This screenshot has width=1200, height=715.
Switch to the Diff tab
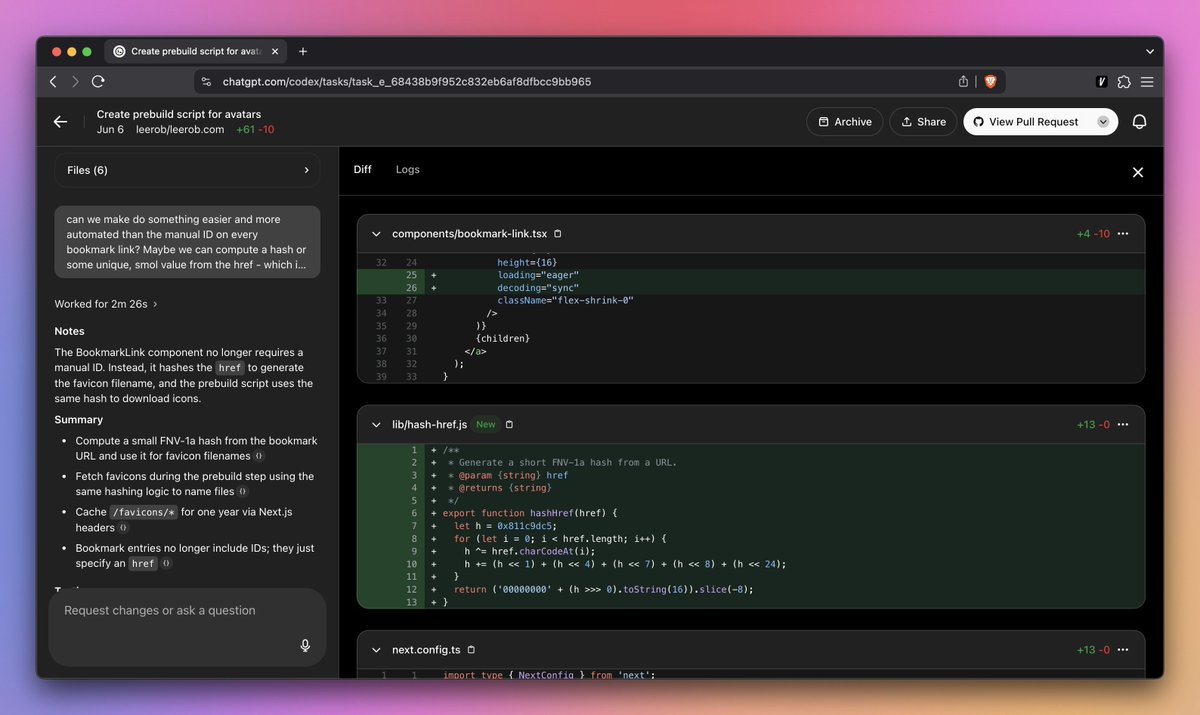click(362, 170)
